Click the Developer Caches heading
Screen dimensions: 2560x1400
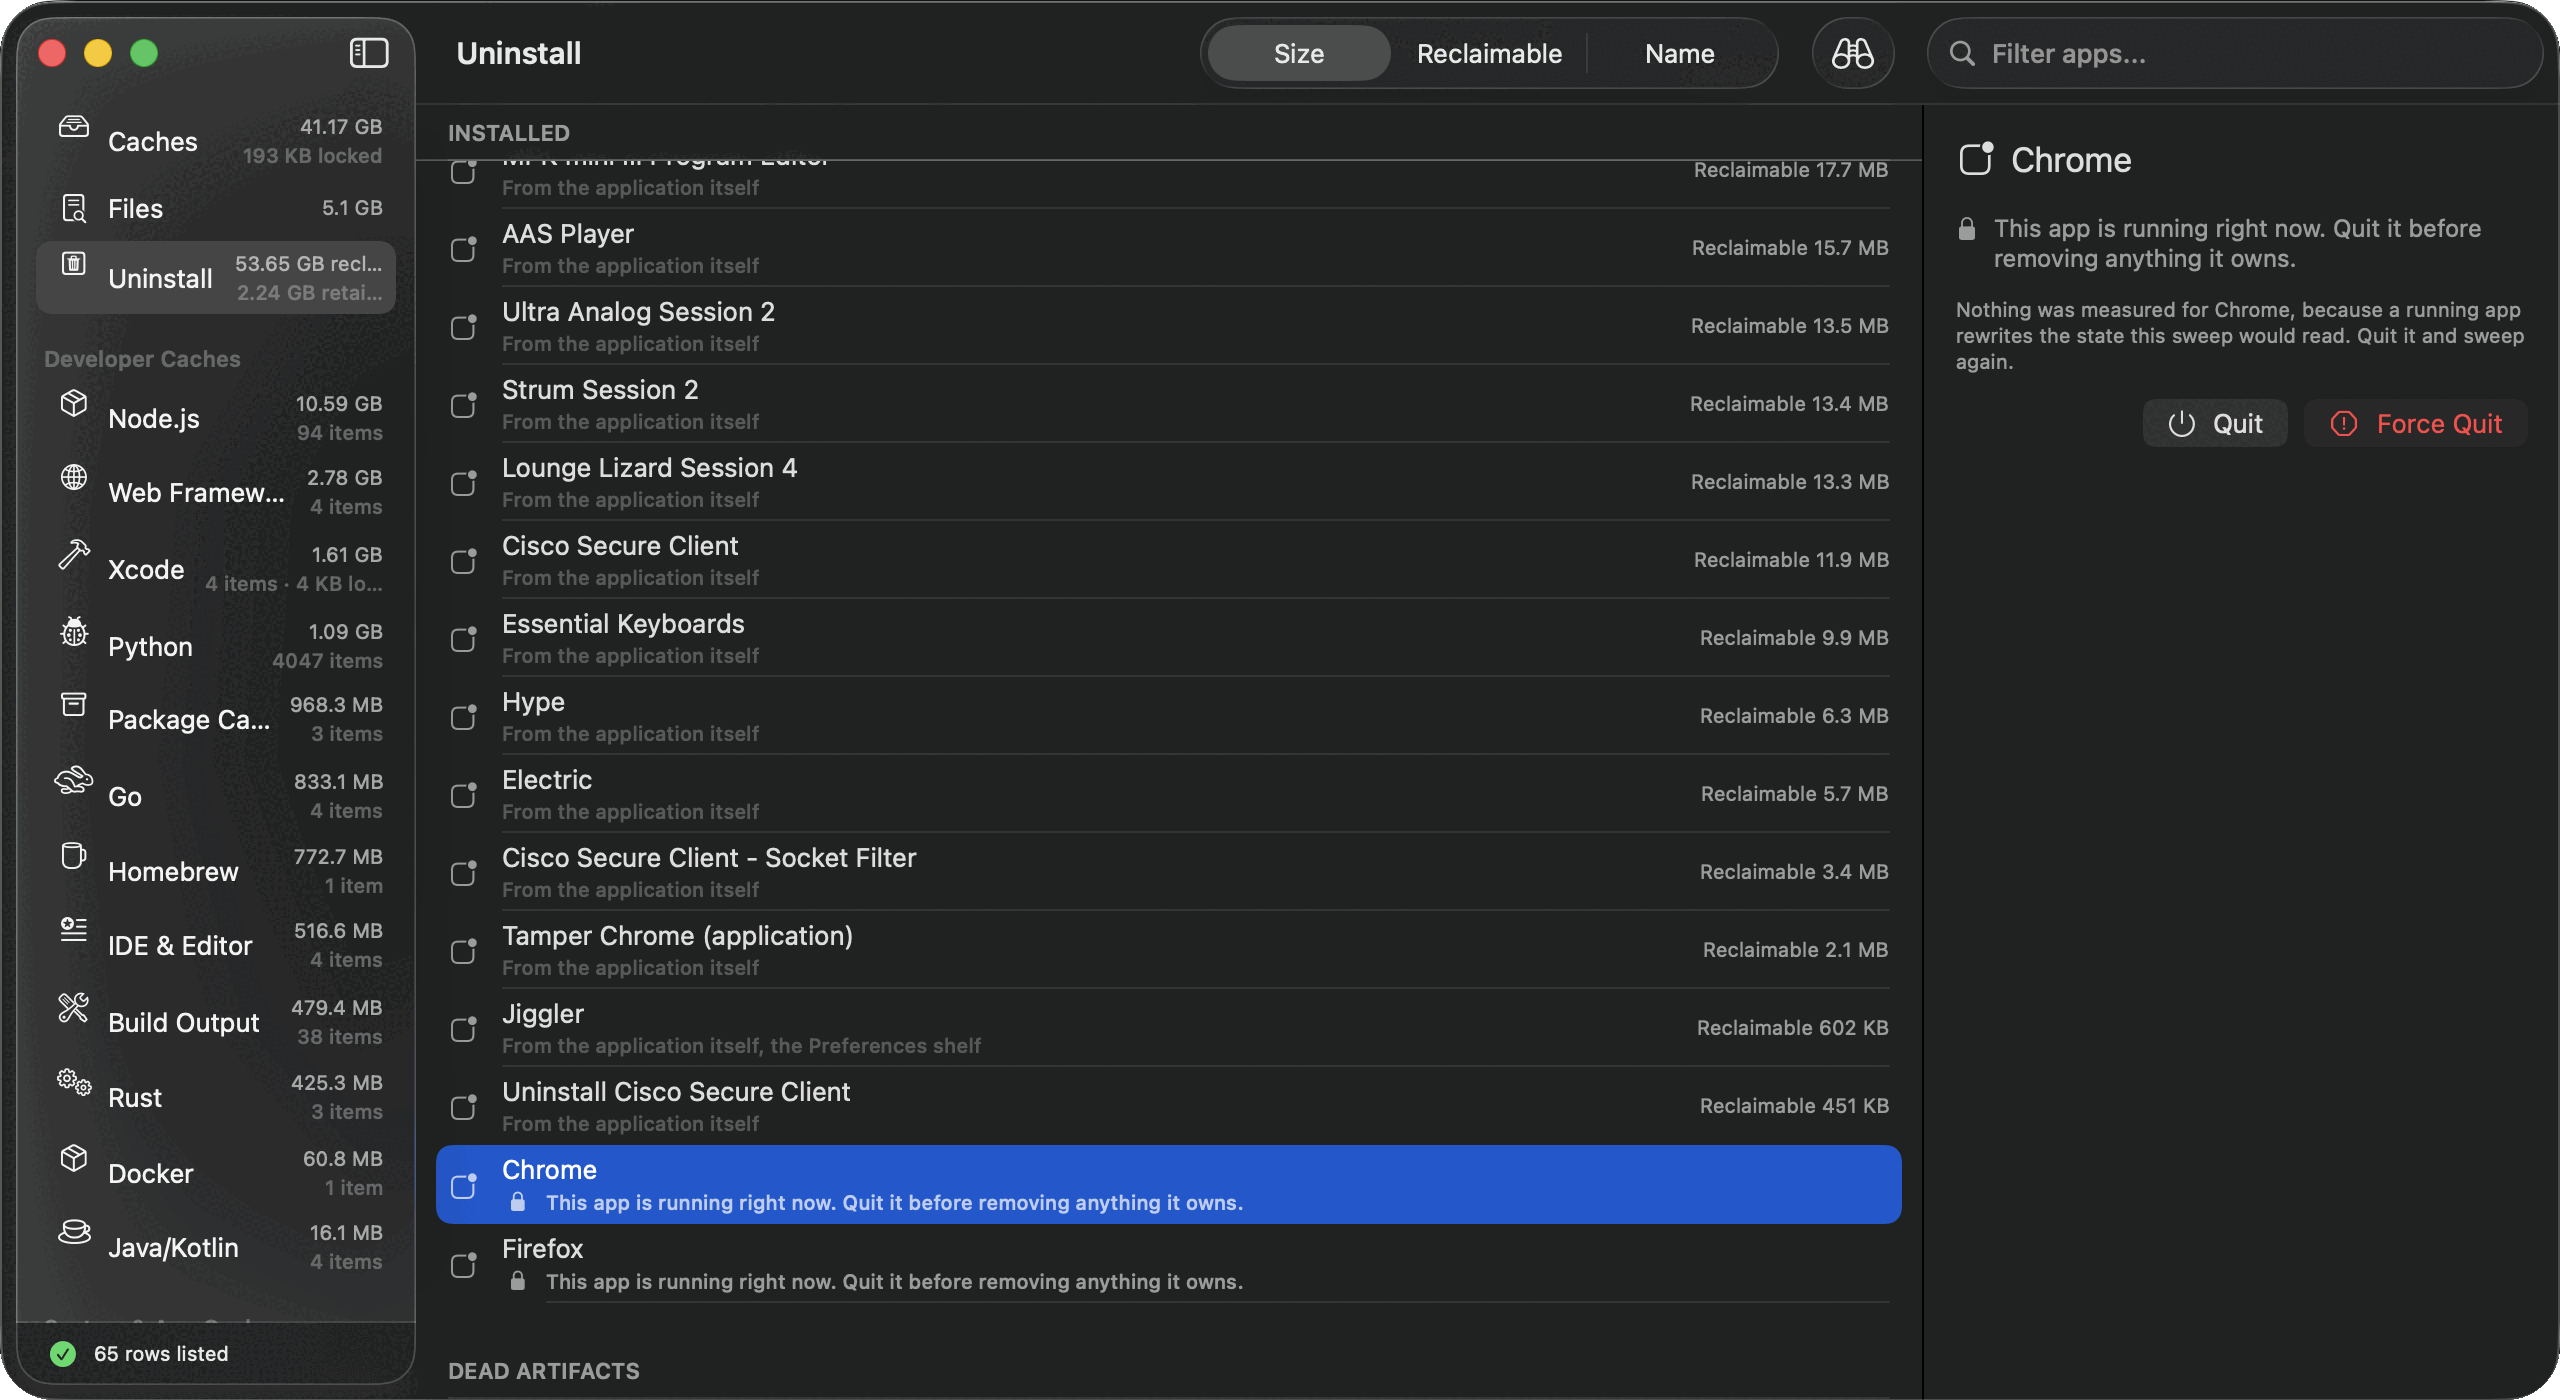tap(142, 359)
